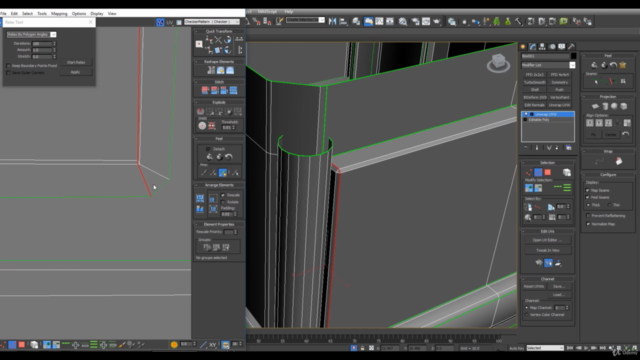Click the Pelt Map icon in Peel rollout
The height and width of the screenshot is (360, 640).
623,65
